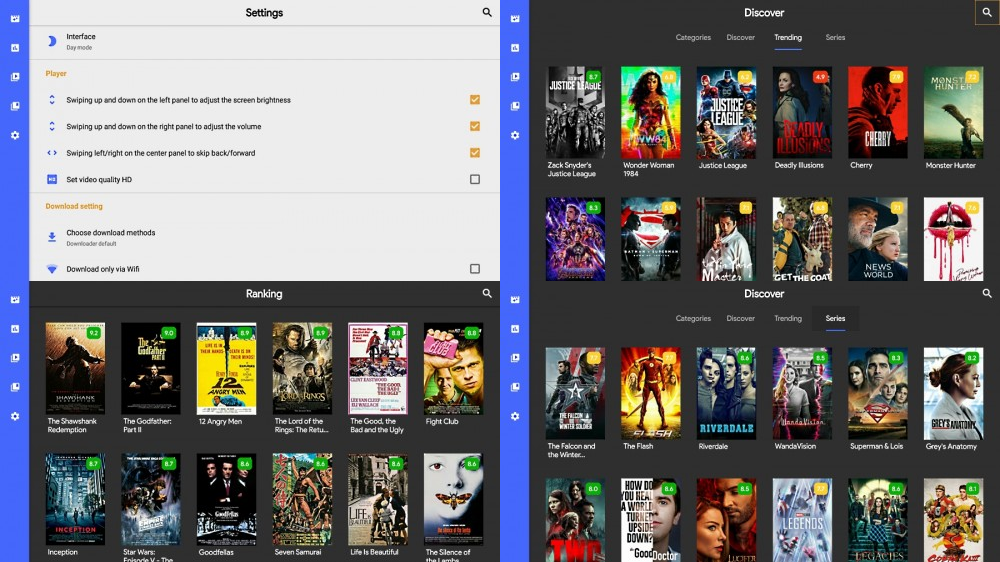Click the moon icon next to Interface
1000x562 pixels.
pyautogui.click(x=52, y=41)
